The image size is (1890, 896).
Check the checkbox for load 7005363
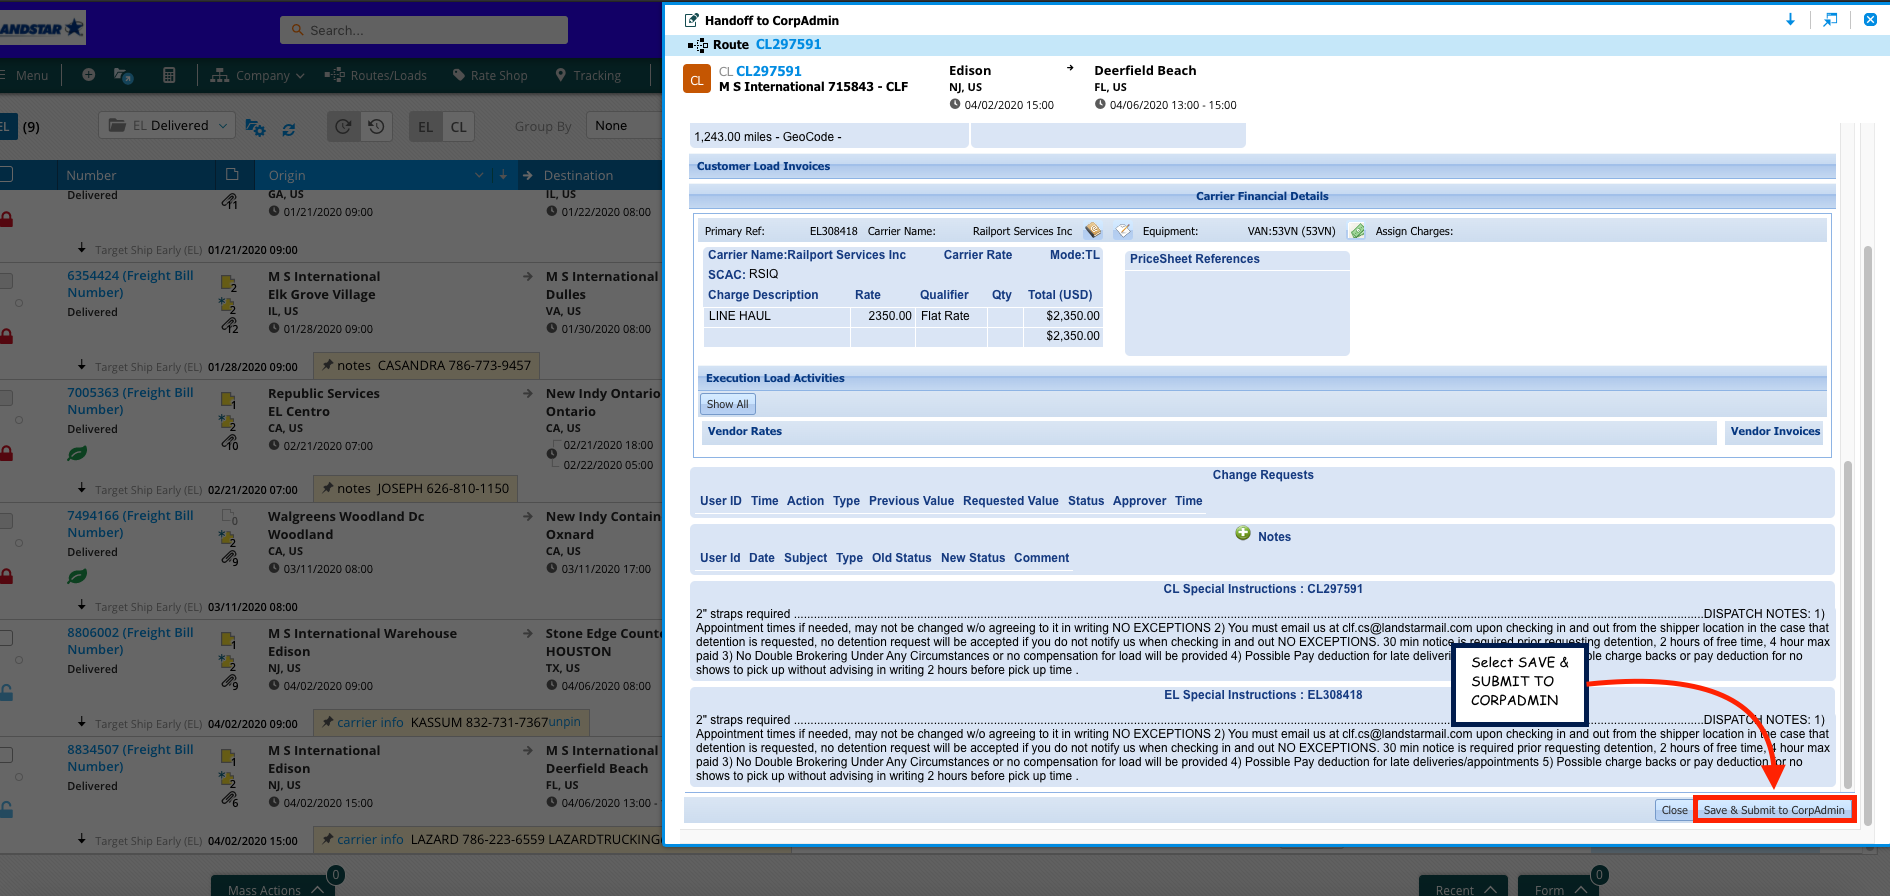(5, 398)
